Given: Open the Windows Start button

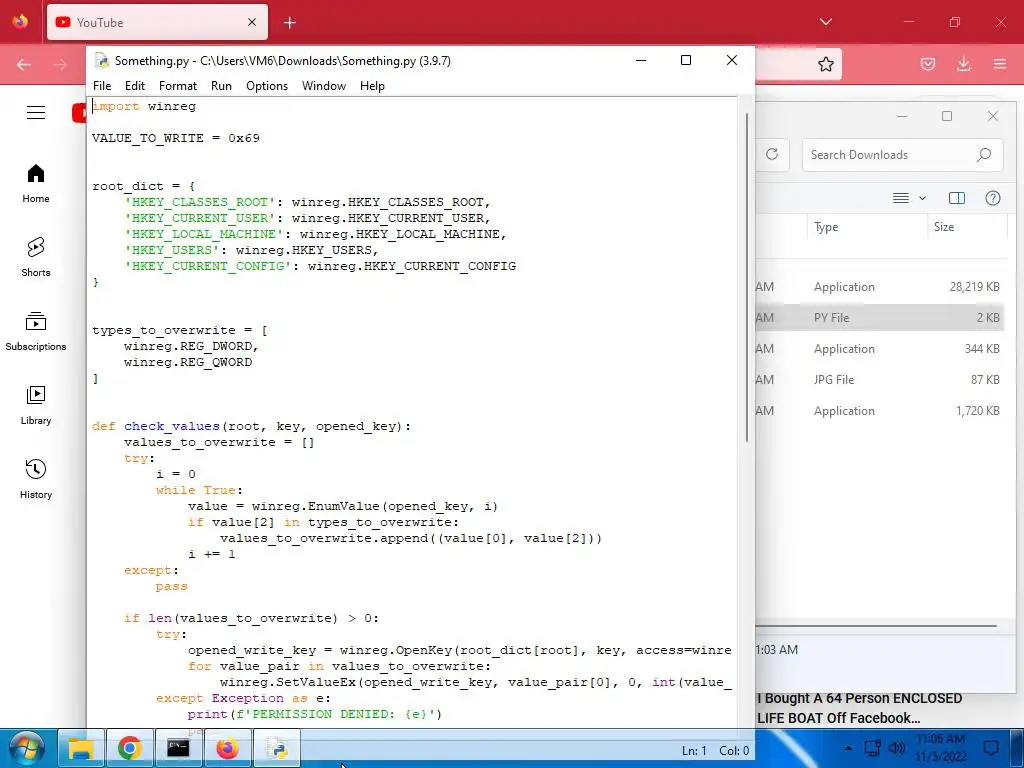Looking at the screenshot, I should 27,748.
